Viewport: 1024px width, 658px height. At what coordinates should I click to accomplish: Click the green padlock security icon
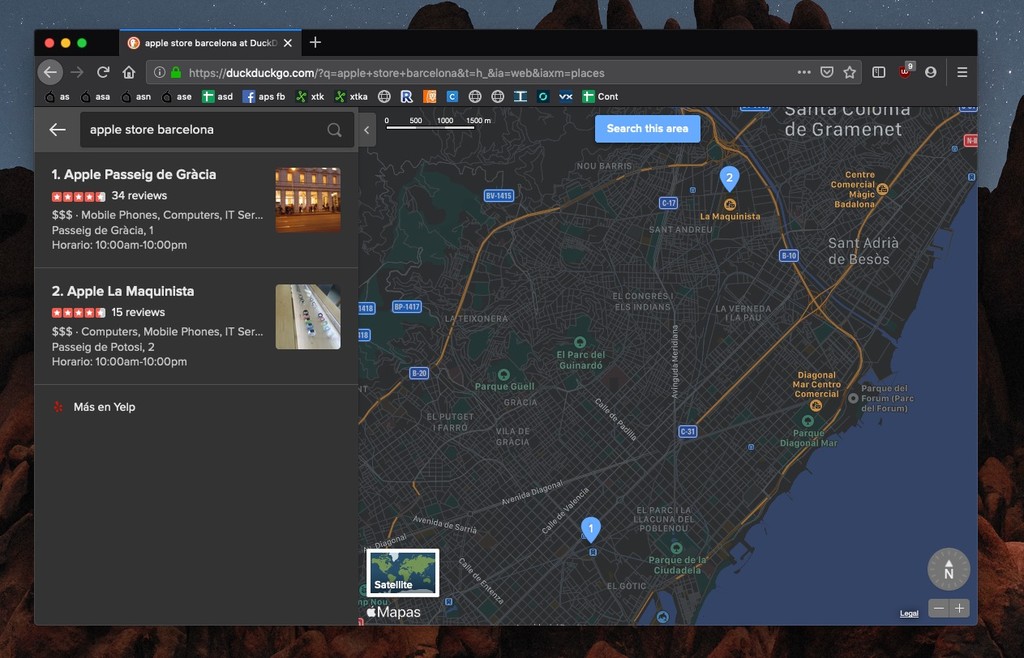(176, 72)
